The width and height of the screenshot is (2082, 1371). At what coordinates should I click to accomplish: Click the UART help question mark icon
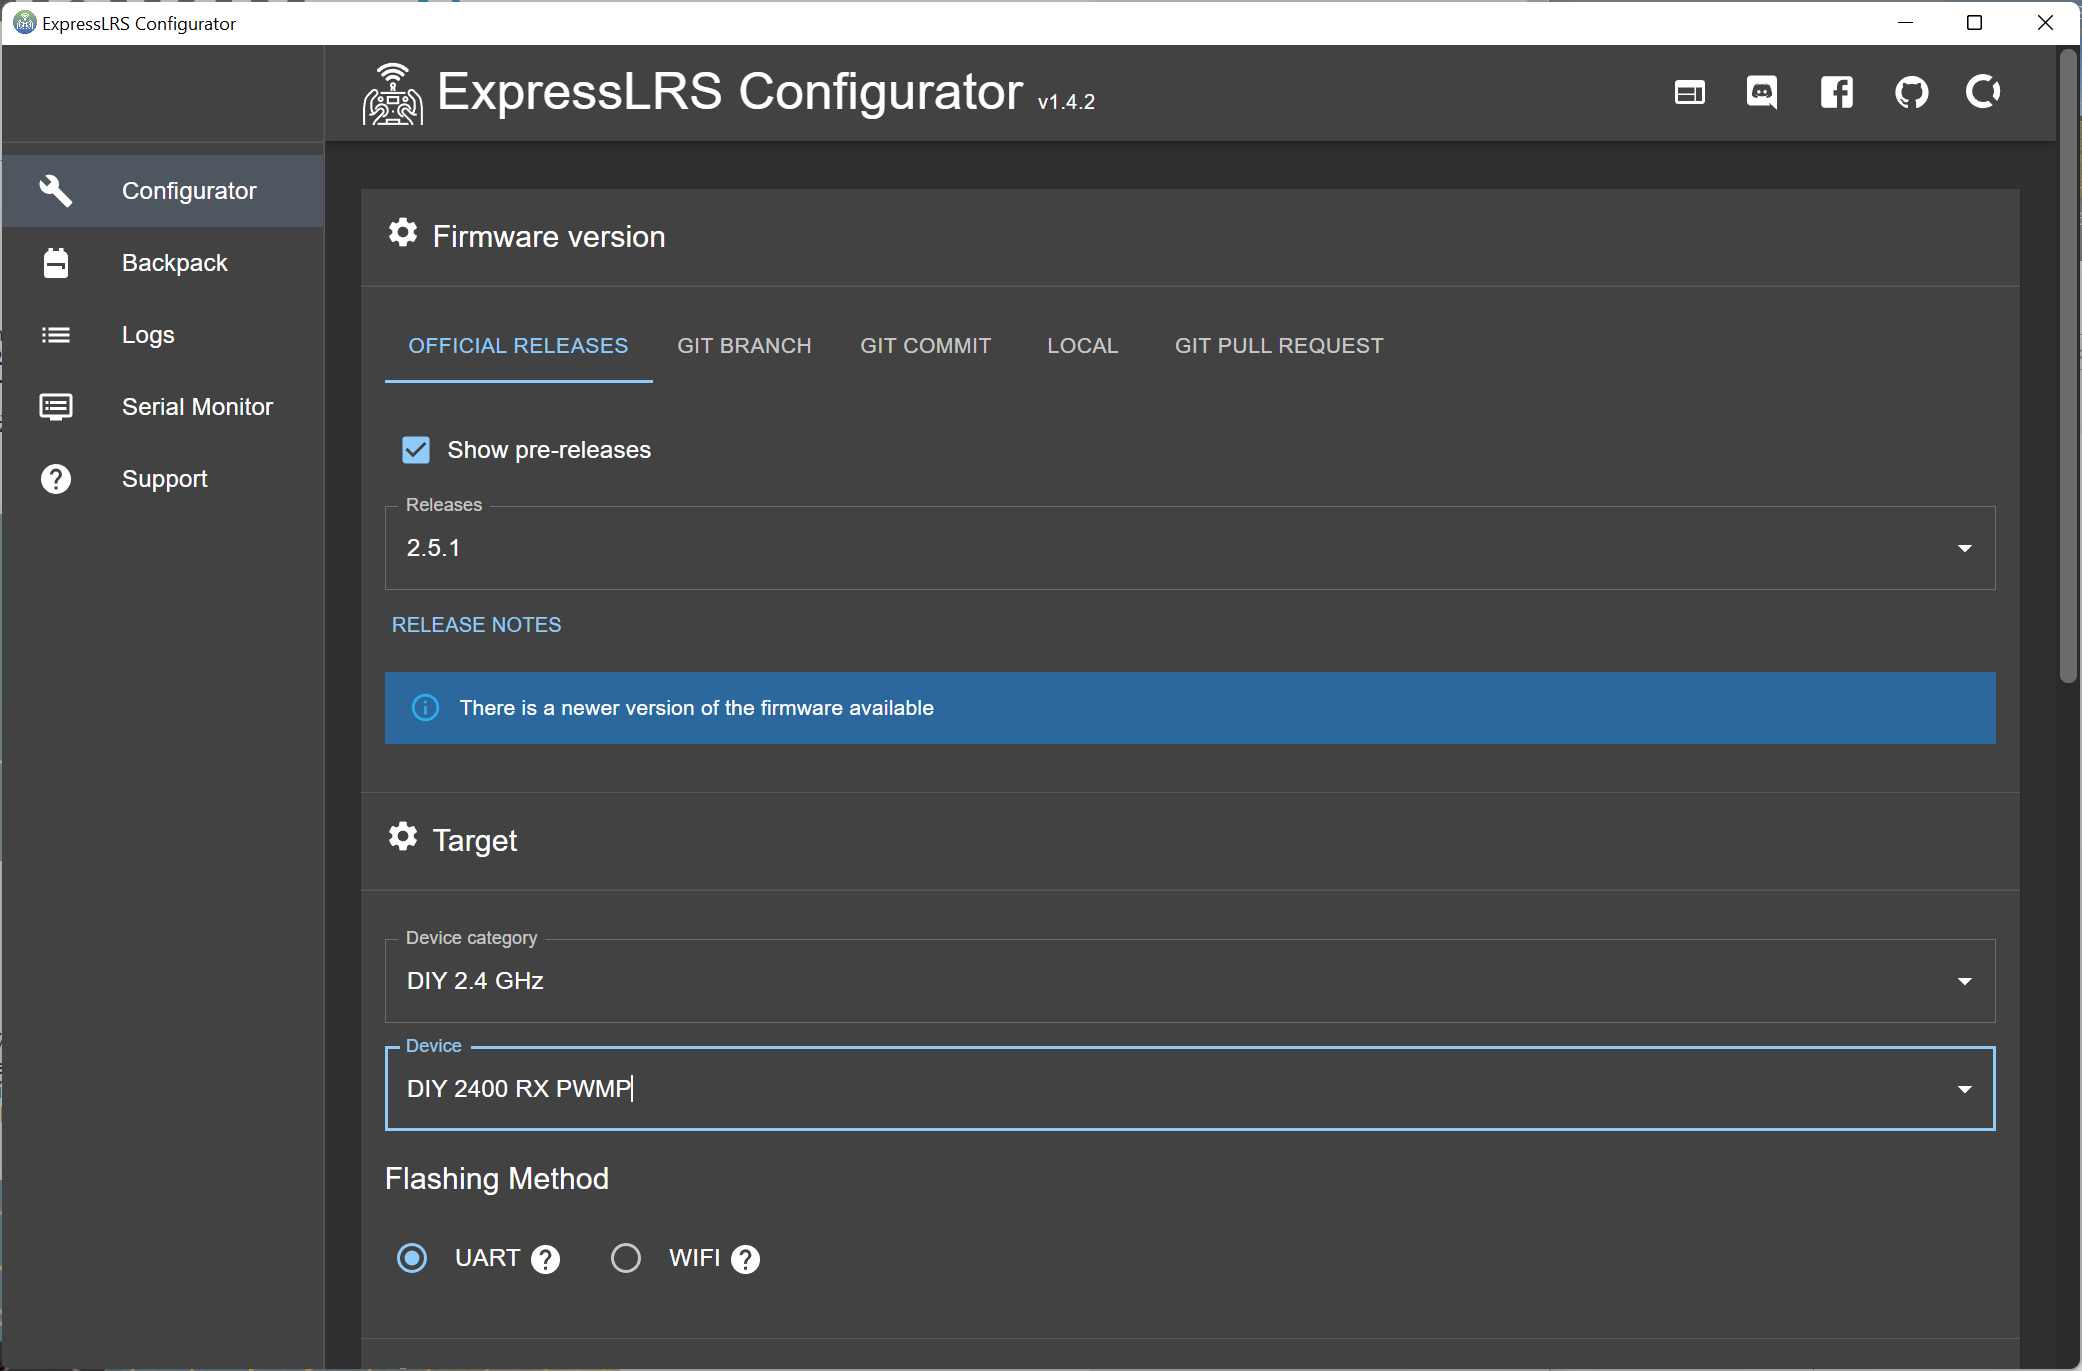(x=545, y=1259)
